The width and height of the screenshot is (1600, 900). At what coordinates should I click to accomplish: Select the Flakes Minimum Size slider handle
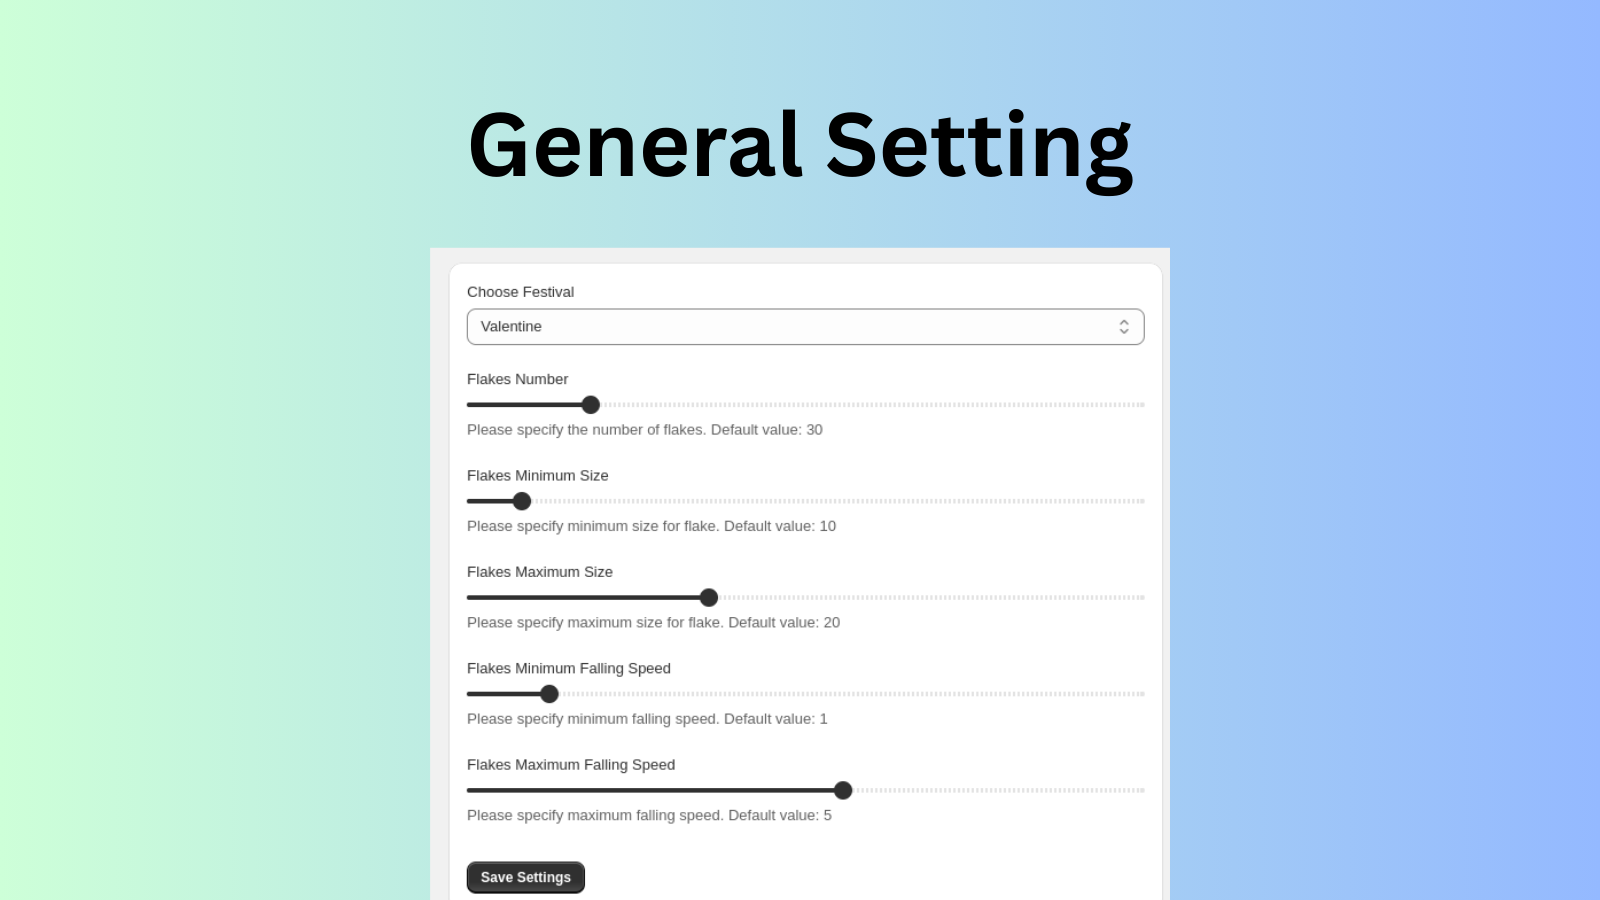tap(523, 500)
